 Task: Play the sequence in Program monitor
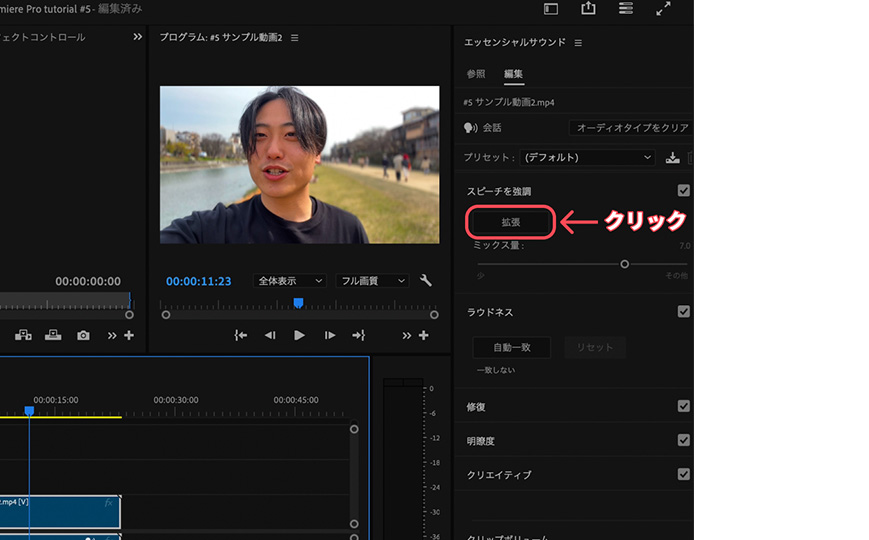click(299, 335)
